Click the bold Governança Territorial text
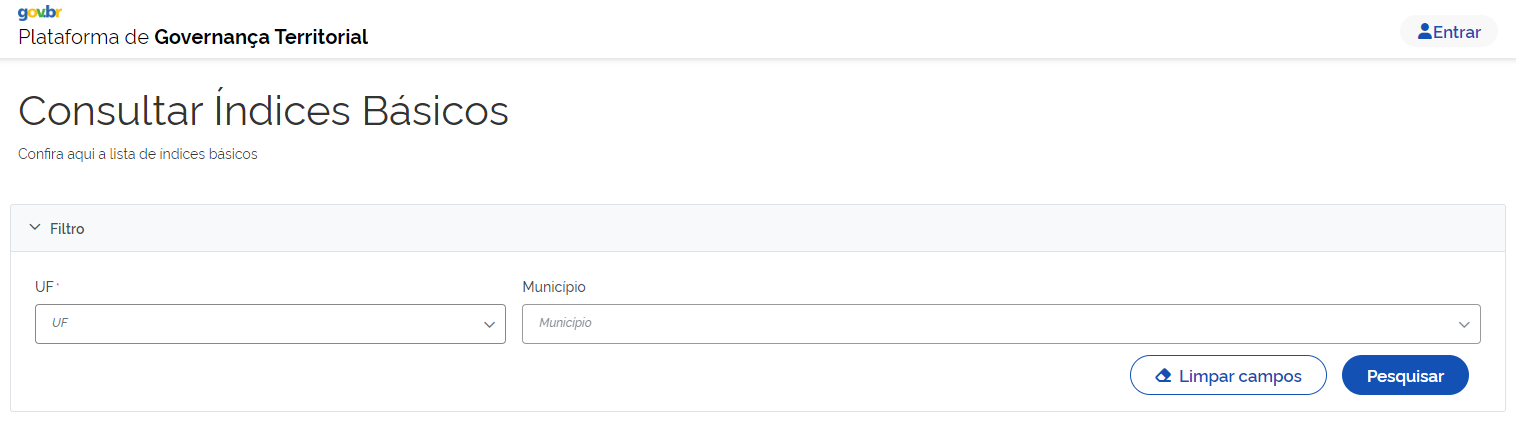Image resolution: width=1516 pixels, height=427 pixels. pyautogui.click(x=261, y=37)
